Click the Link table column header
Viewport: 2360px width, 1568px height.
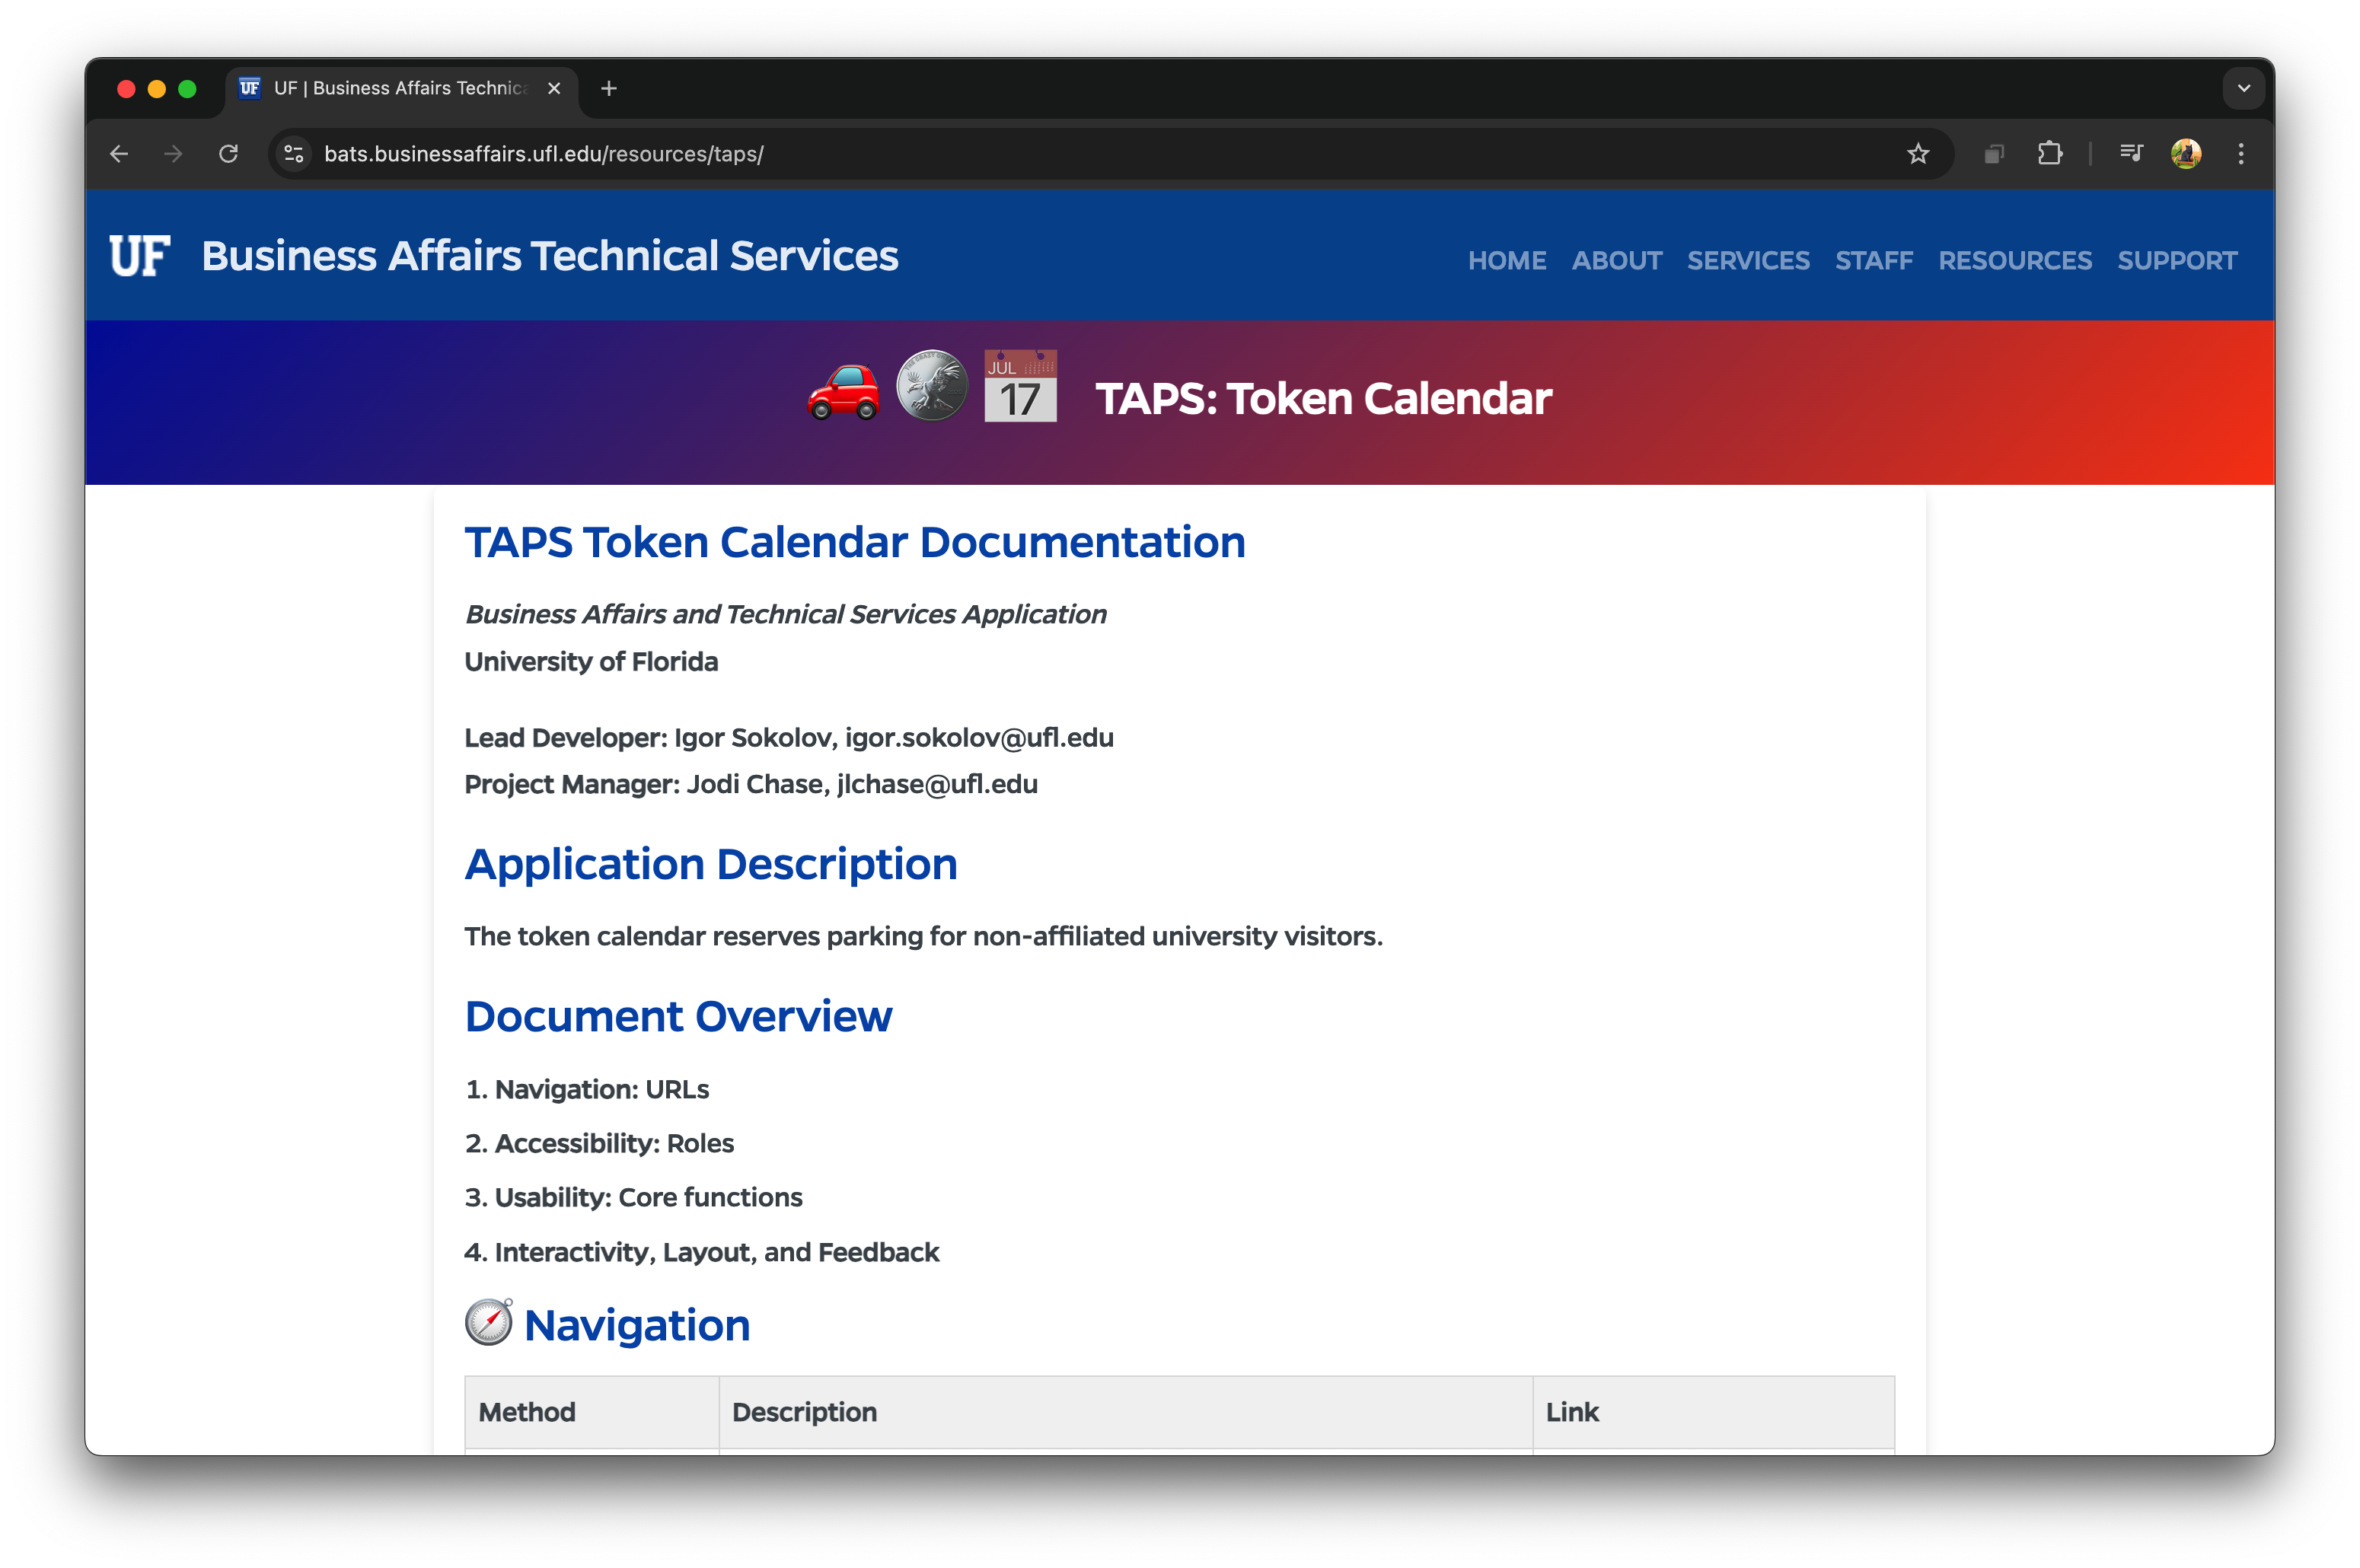click(1714, 1412)
